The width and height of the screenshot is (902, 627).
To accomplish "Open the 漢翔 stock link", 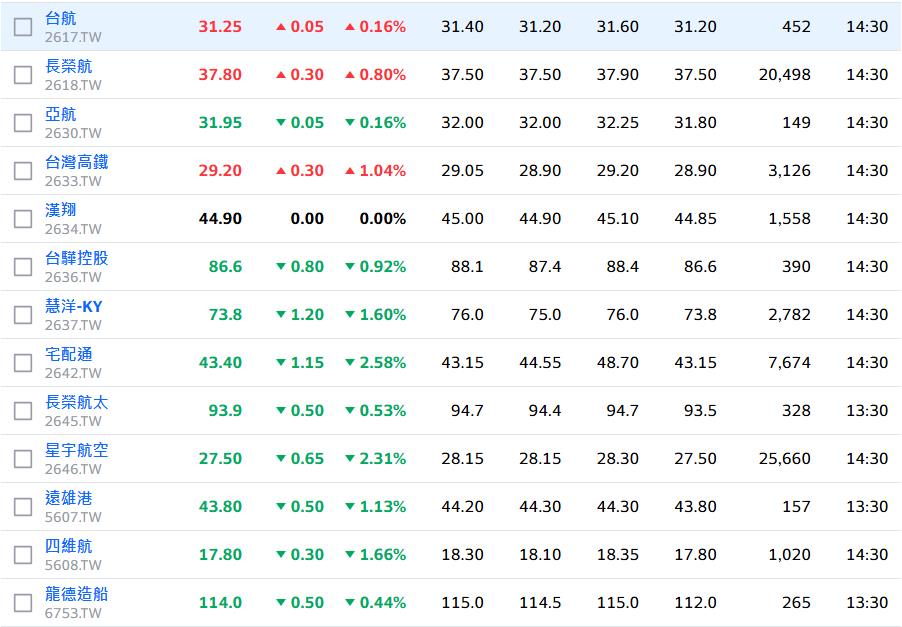I will [x=60, y=210].
